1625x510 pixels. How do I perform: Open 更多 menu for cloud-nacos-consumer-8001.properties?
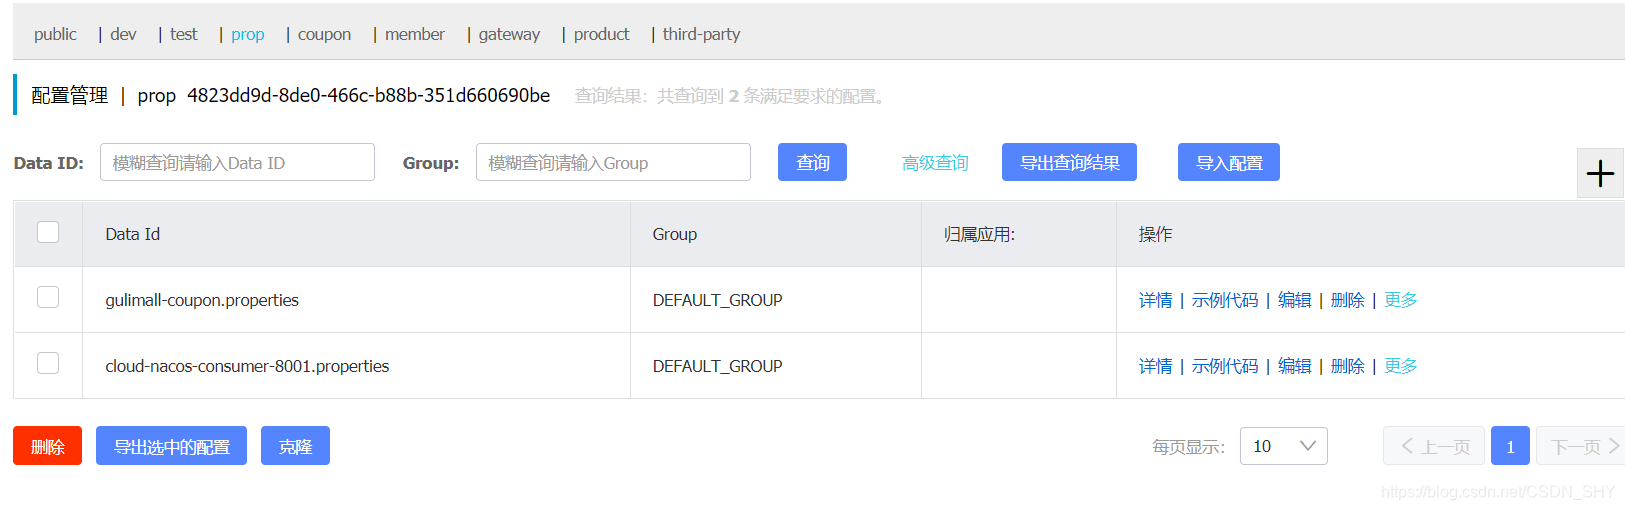(1401, 366)
